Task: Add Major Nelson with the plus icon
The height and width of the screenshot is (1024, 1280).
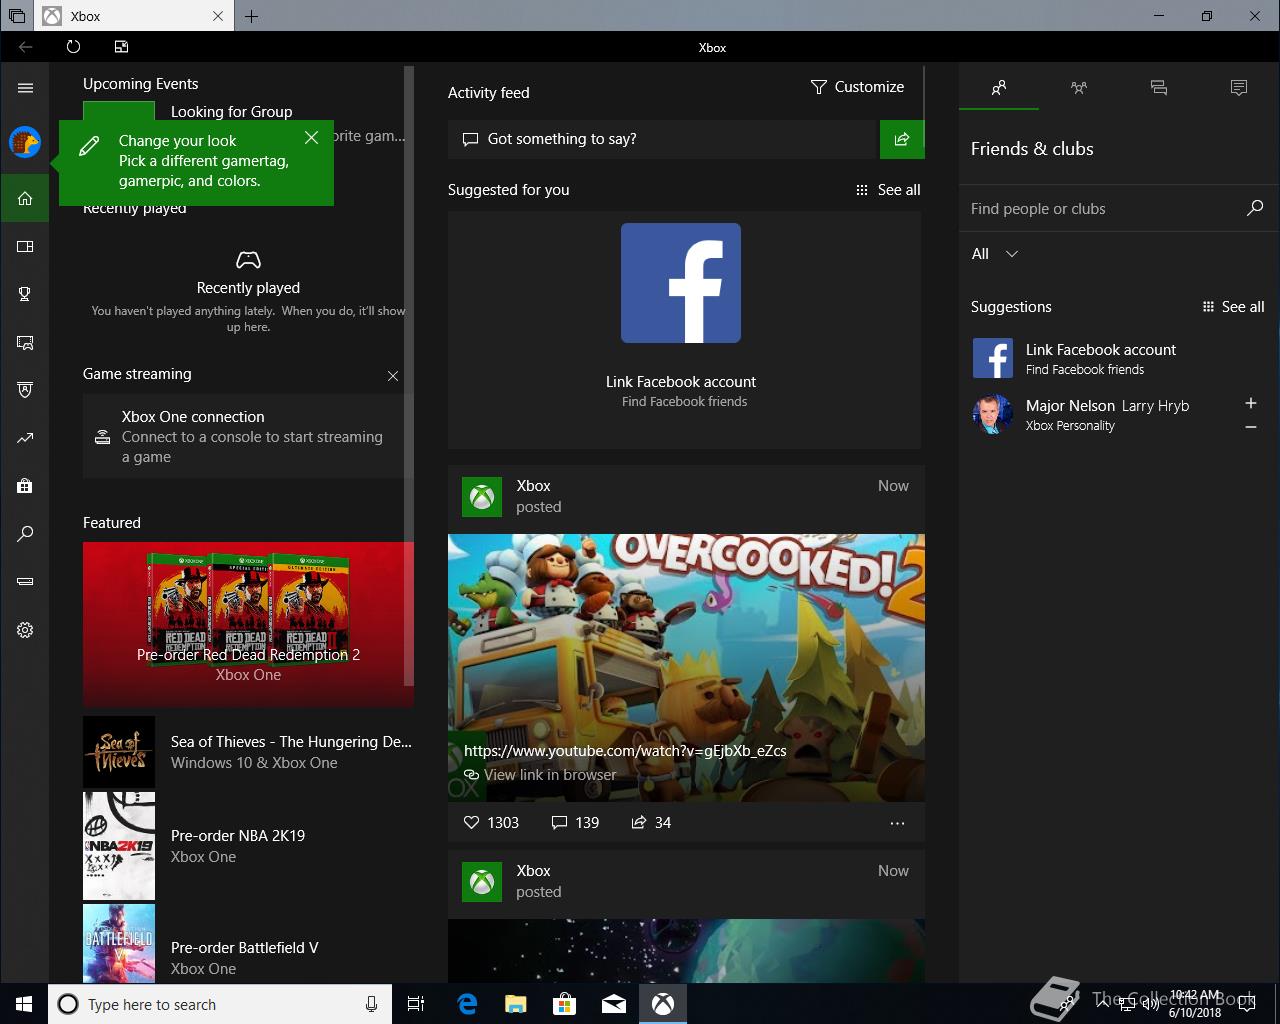Action: pyautogui.click(x=1250, y=403)
